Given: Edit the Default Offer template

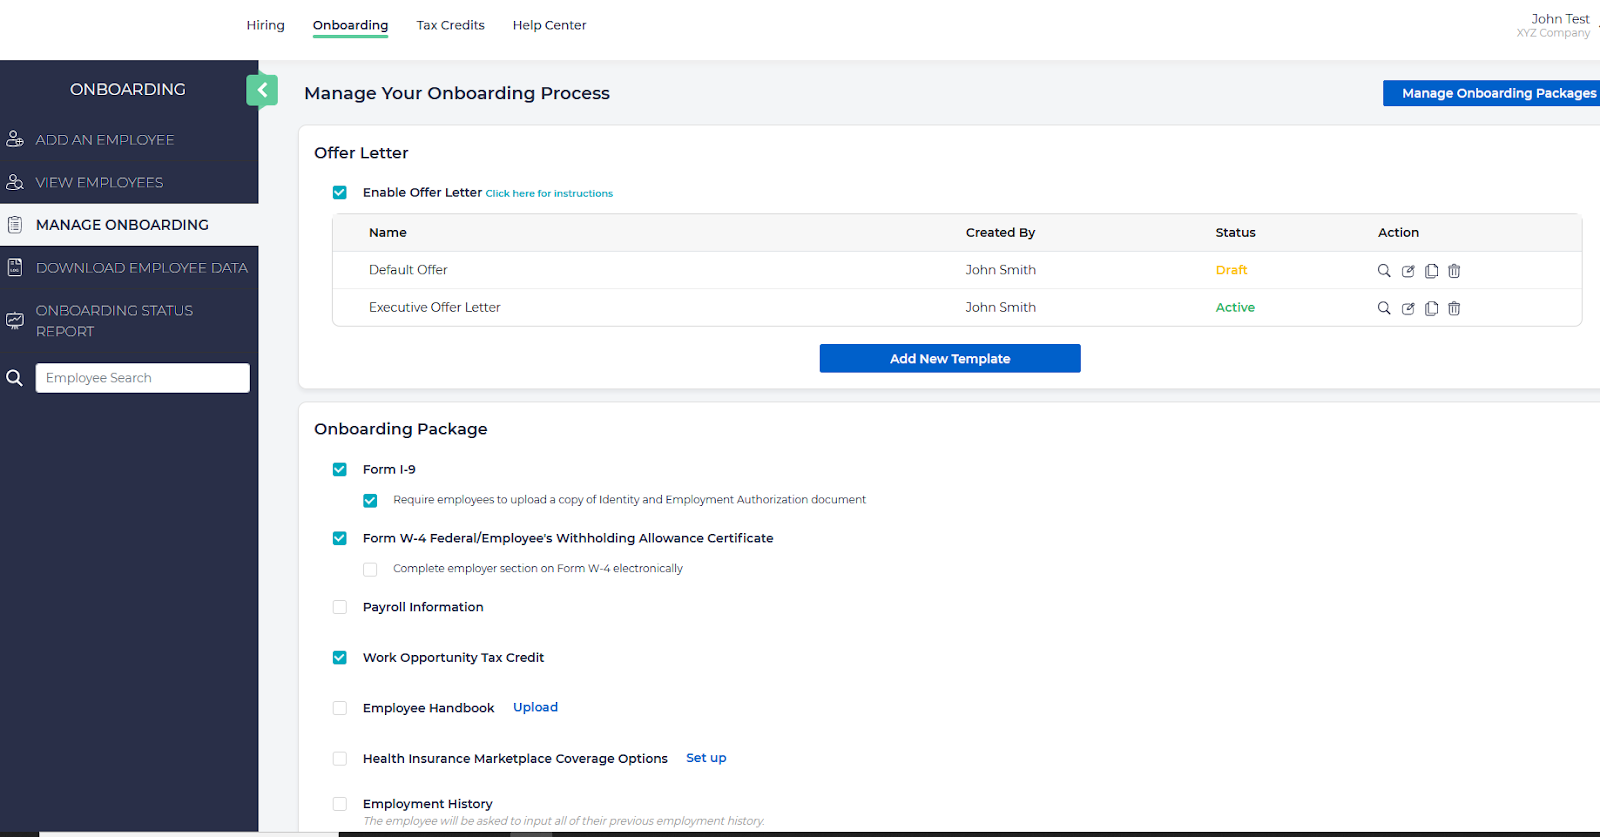Looking at the screenshot, I should tap(1408, 271).
